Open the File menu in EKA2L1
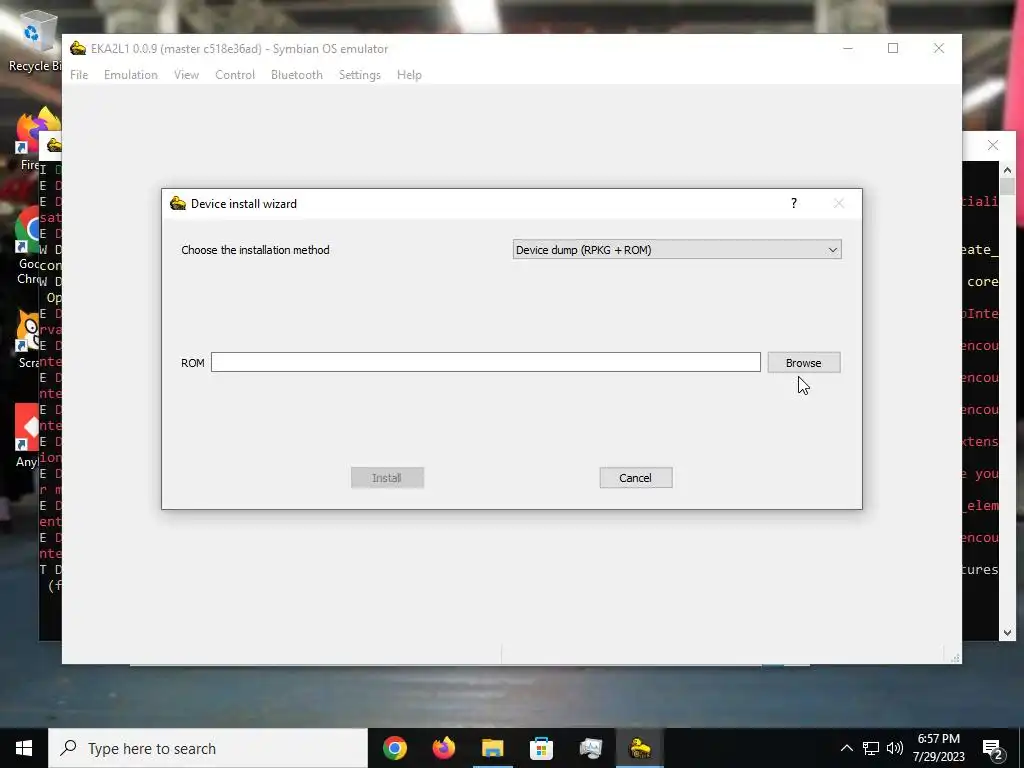1024x768 pixels. (79, 75)
